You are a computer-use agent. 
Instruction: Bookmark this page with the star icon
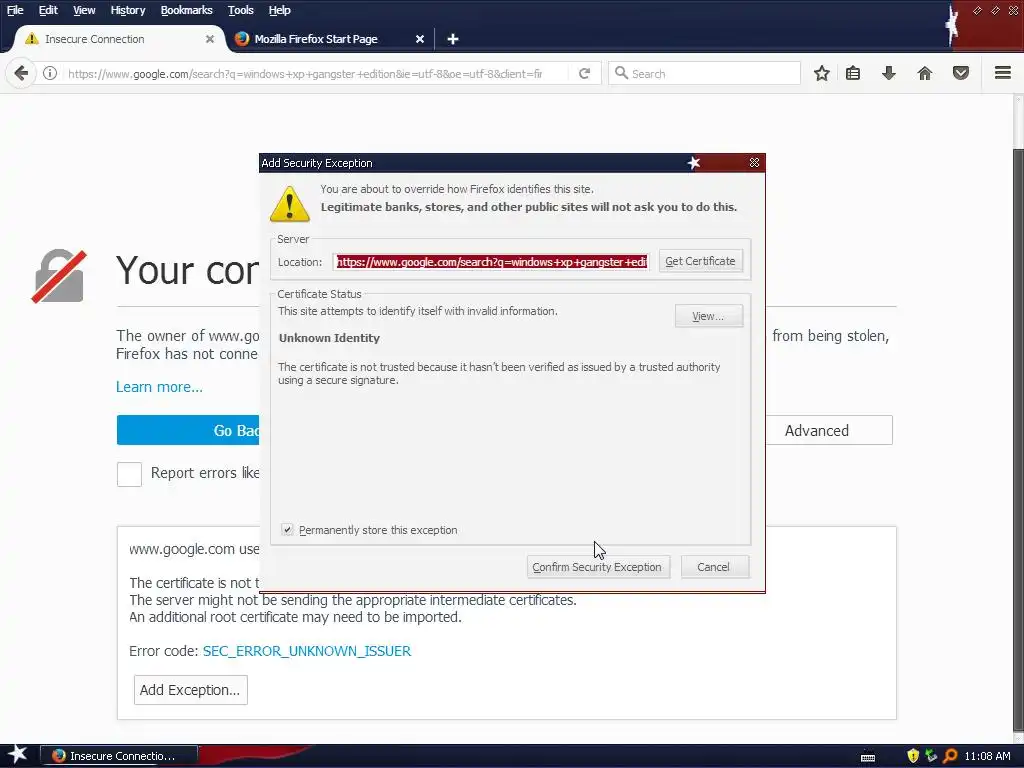pos(822,73)
